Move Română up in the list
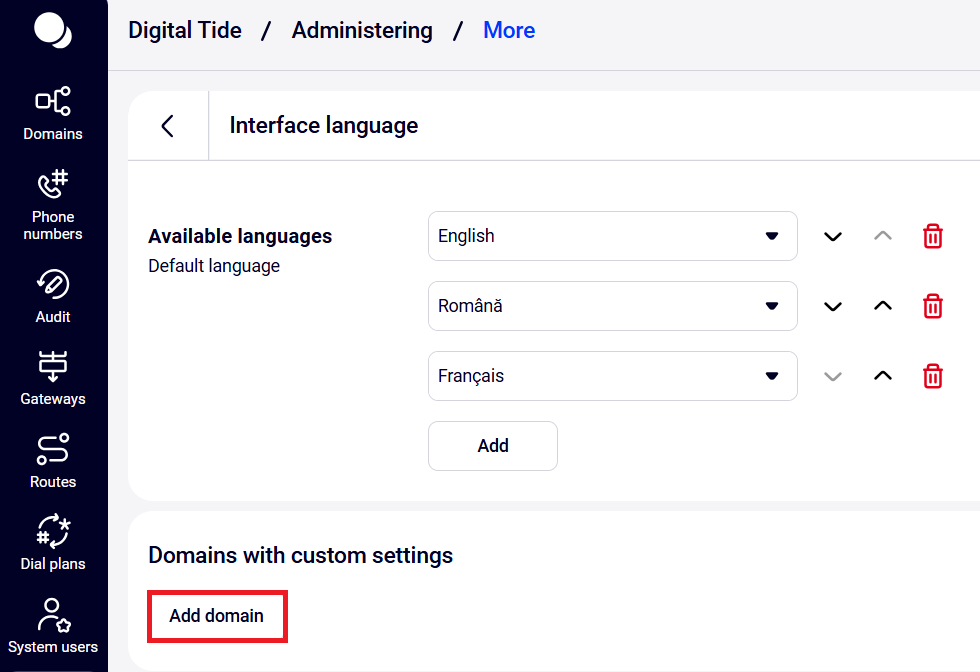Screen dimensions: 980x672 pos(882,306)
